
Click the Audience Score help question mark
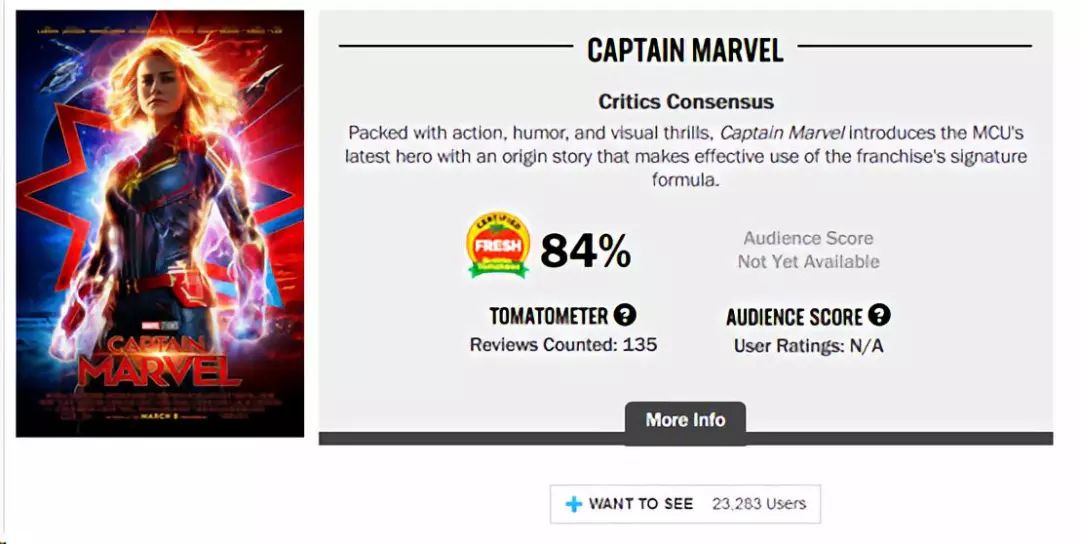tap(879, 316)
